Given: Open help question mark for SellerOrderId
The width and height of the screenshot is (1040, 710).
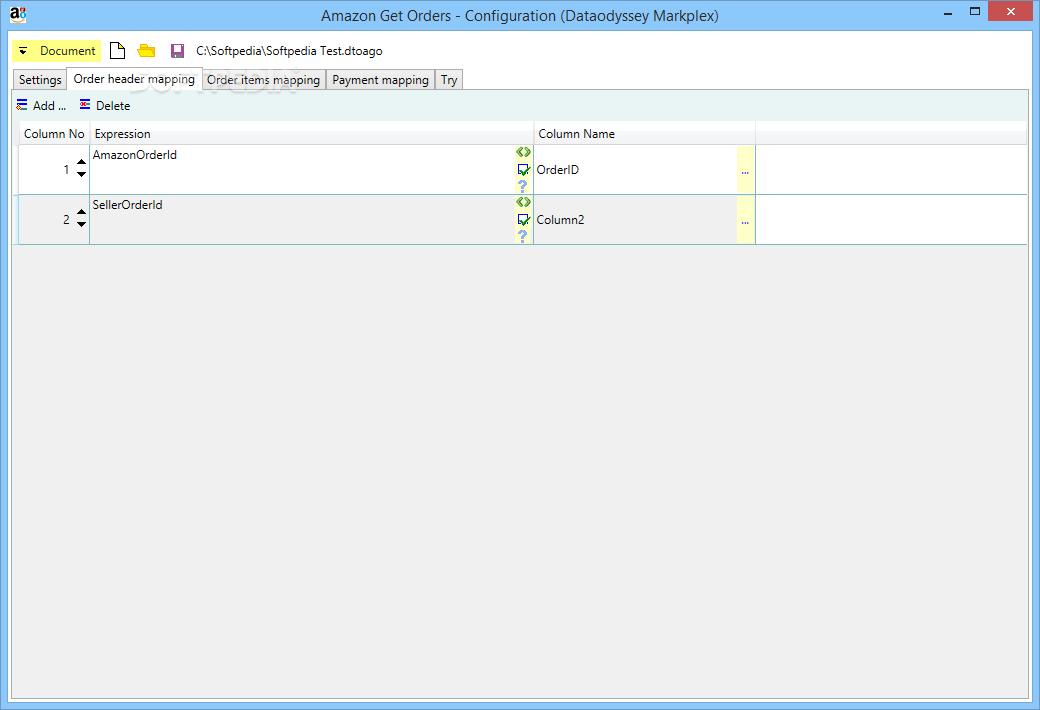Looking at the screenshot, I should [x=523, y=236].
